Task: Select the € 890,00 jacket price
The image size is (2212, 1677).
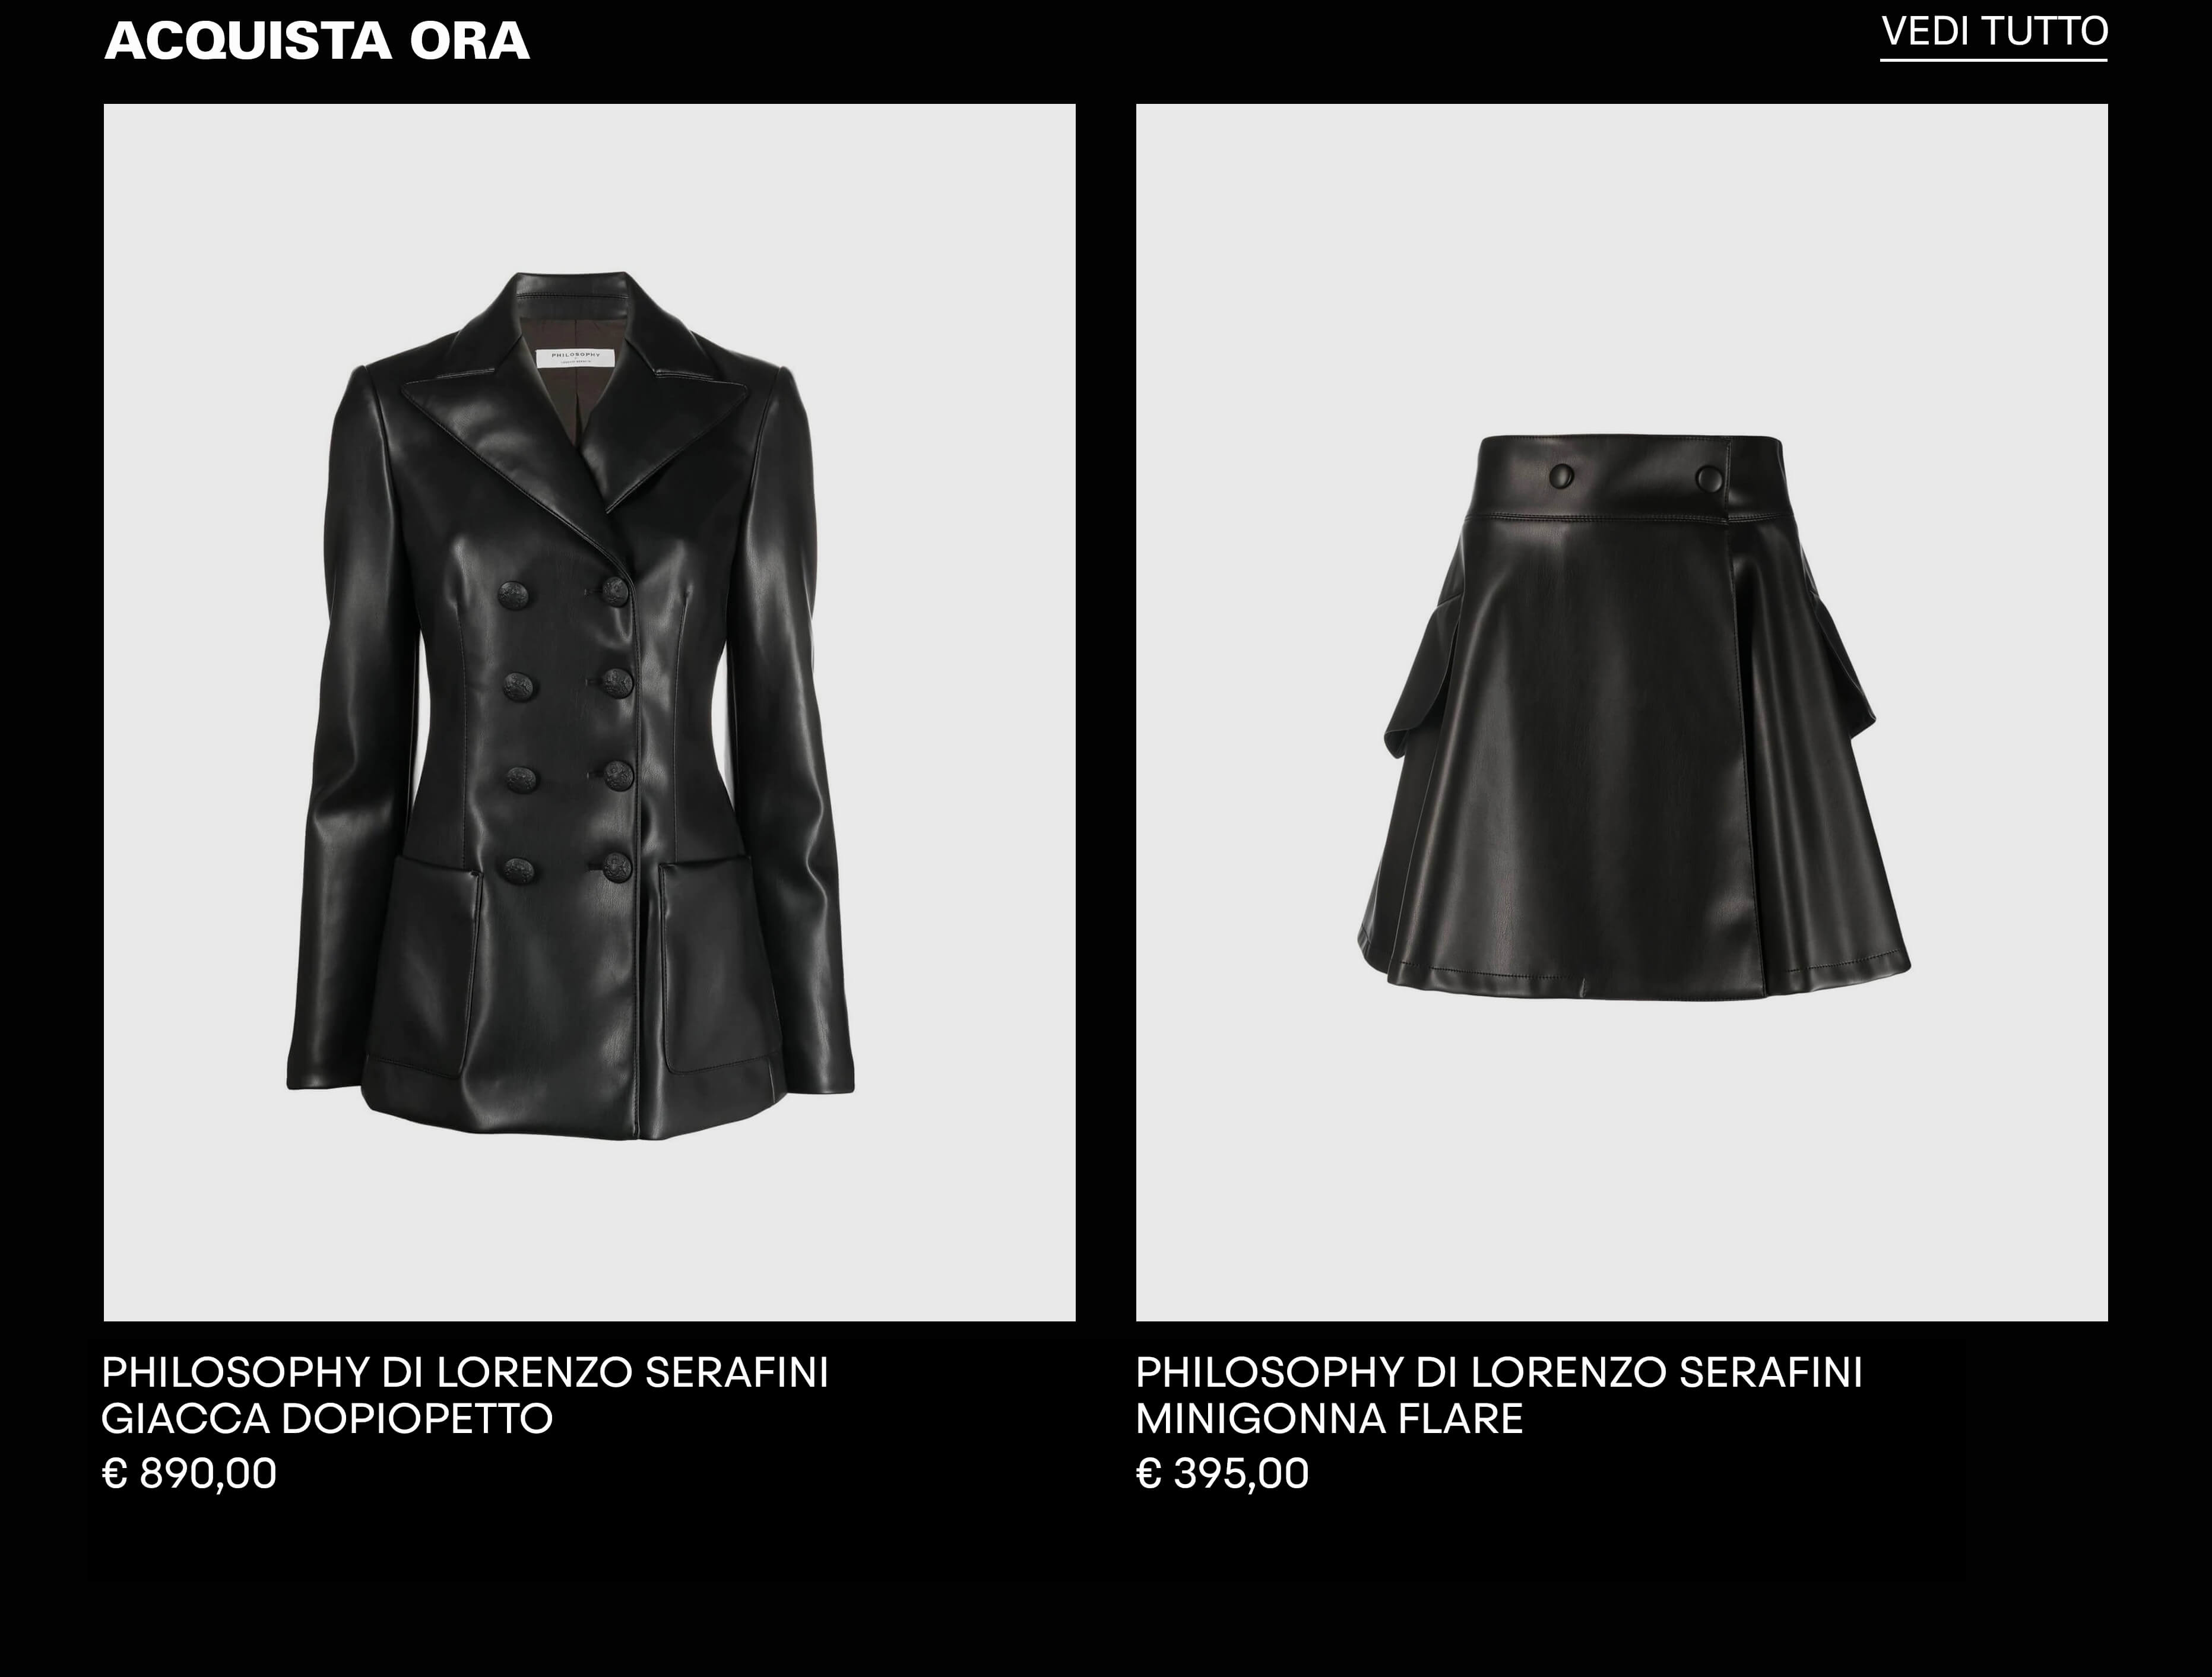Action: click(x=189, y=1474)
